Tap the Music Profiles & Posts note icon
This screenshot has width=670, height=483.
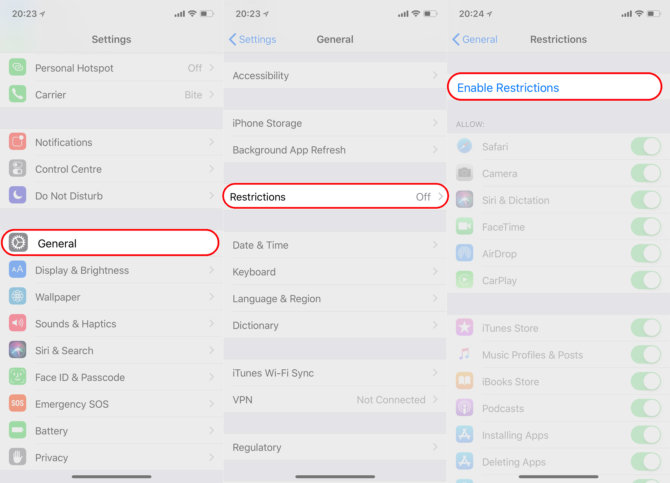coord(464,354)
